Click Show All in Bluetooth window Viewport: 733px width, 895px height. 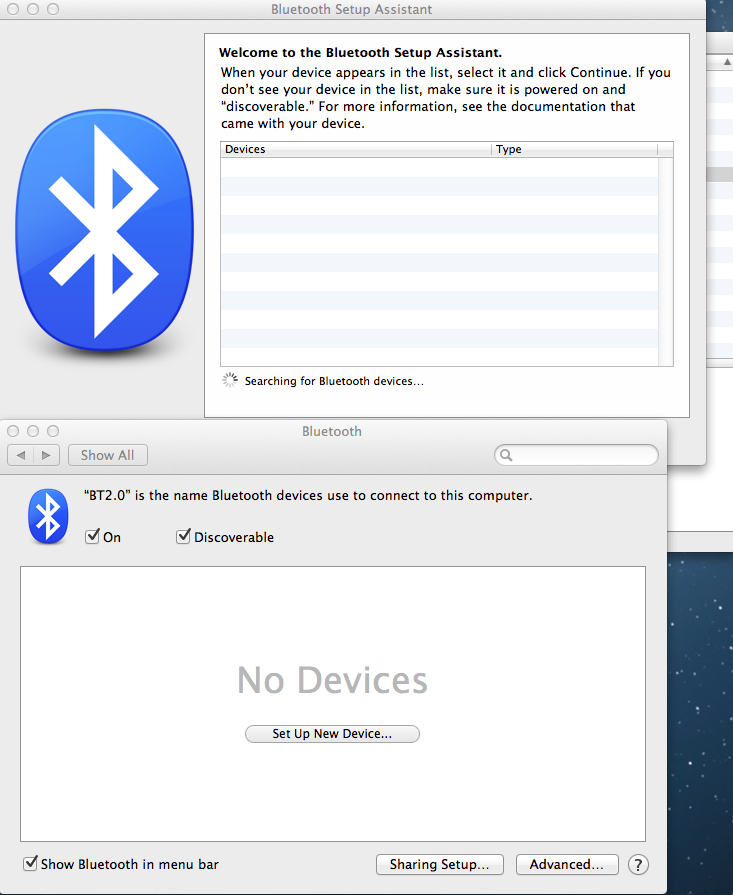click(107, 455)
